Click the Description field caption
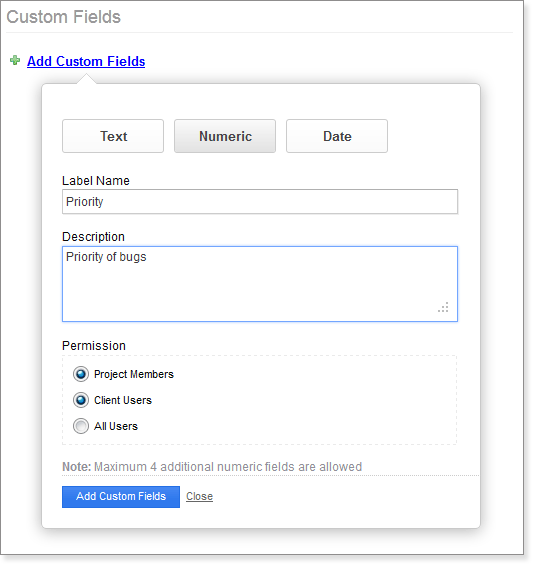The width and height of the screenshot is (542, 570). point(93,237)
